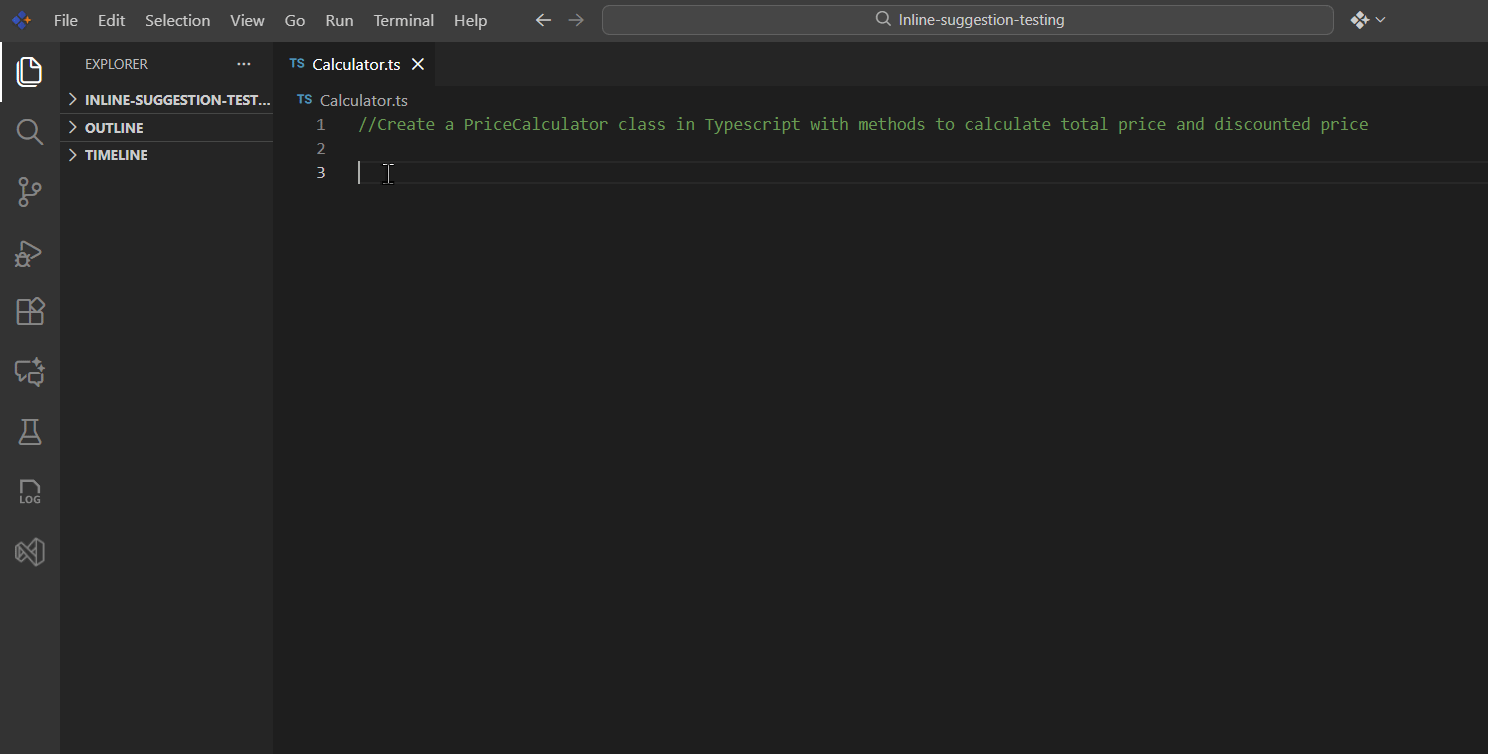Open the LOG viewer icon
This screenshot has height=754, width=1488.
pyautogui.click(x=30, y=492)
